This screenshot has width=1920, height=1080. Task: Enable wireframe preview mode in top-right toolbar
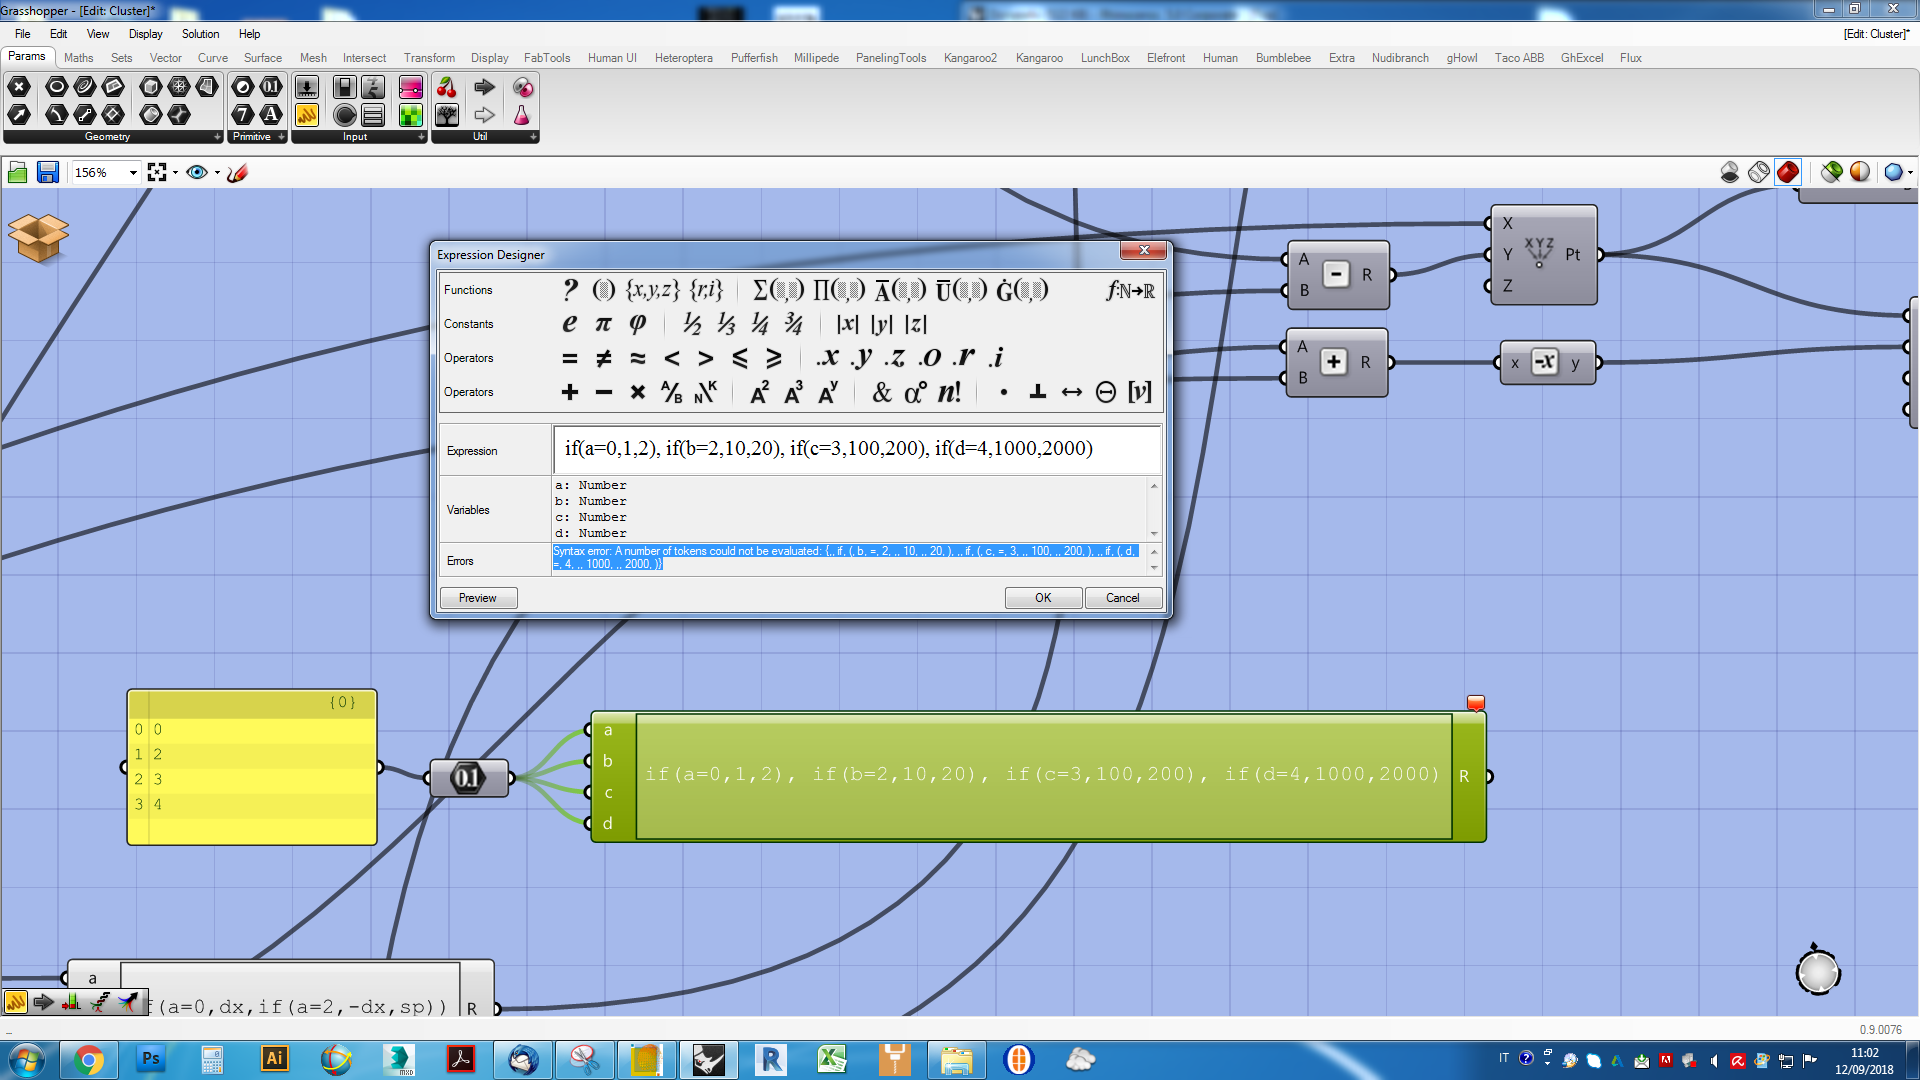pos(1760,172)
